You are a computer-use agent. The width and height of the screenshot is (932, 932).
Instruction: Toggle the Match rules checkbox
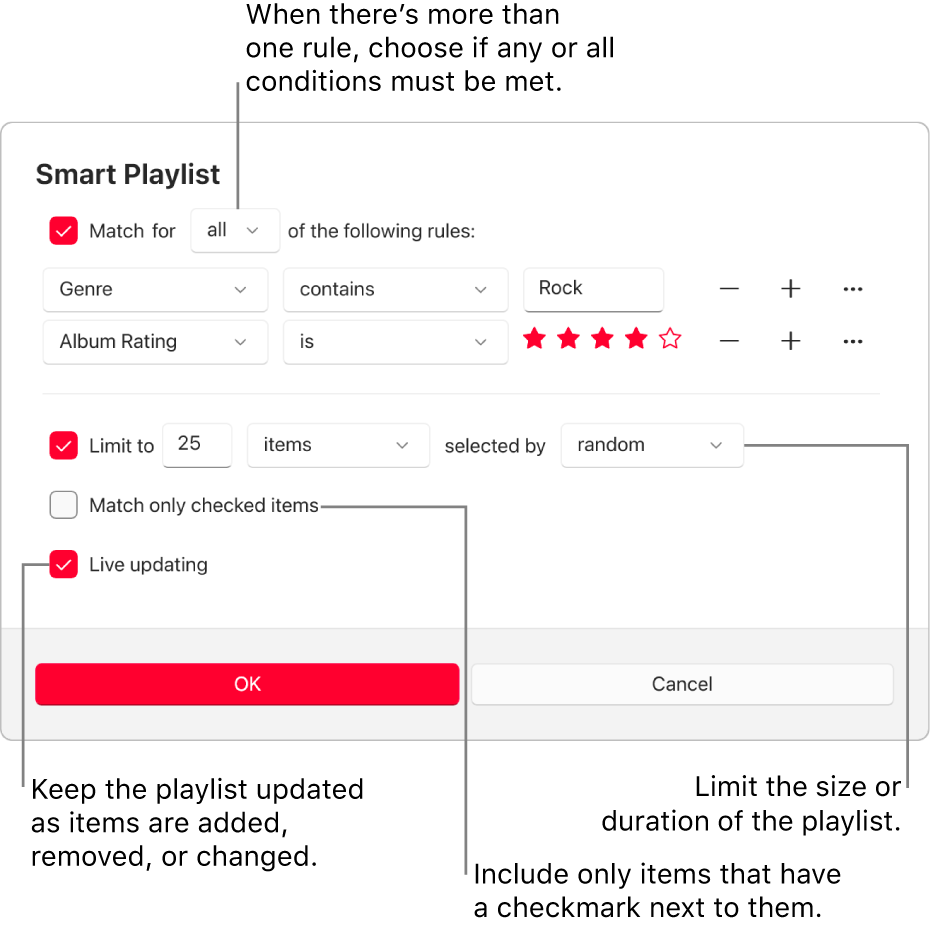click(x=63, y=230)
